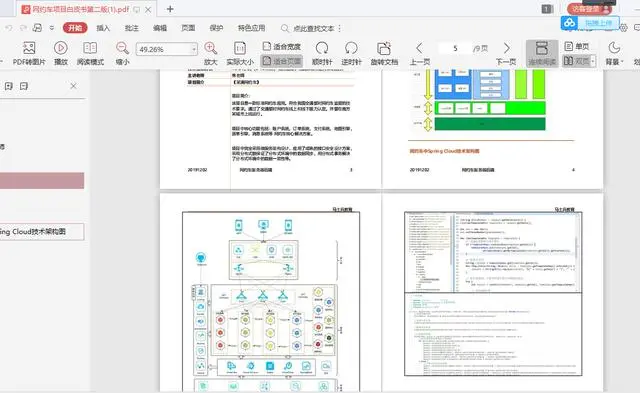Click the 放大 zoom in magnifier
The width and height of the screenshot is (640, 393).
211,53
